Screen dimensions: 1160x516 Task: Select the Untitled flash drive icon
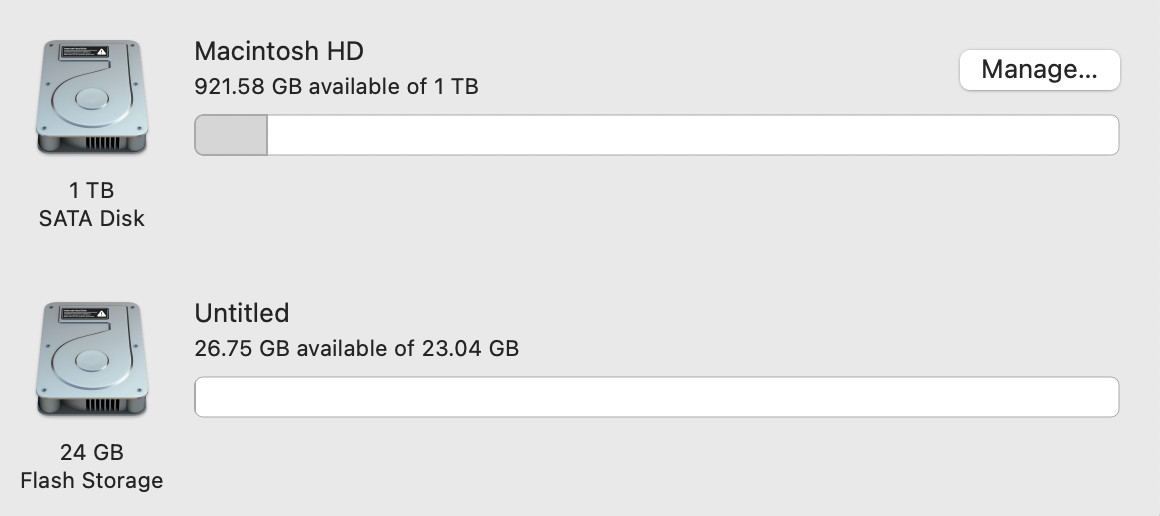click(92, 359)
